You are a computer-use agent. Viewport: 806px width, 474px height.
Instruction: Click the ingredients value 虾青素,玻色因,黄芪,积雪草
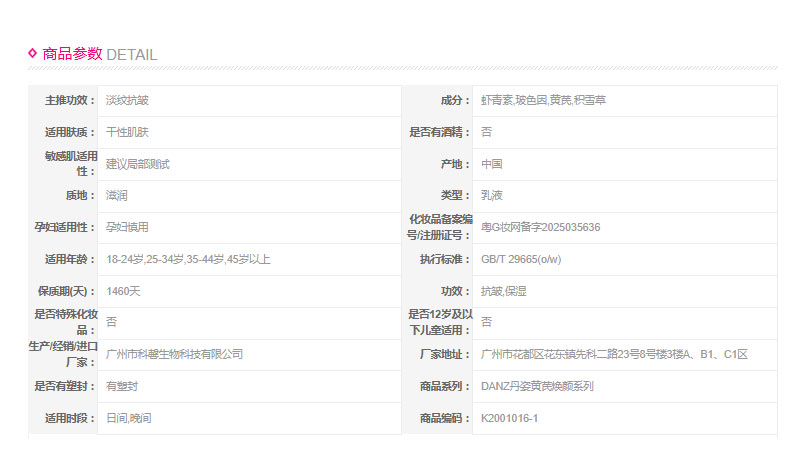[x=543, y=100]
